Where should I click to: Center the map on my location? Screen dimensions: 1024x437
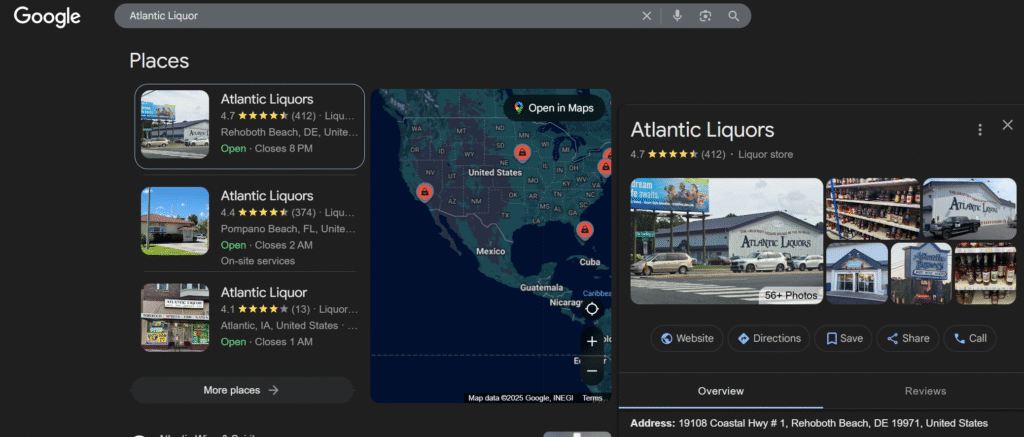pyautogui.click(x=592, y=309)
